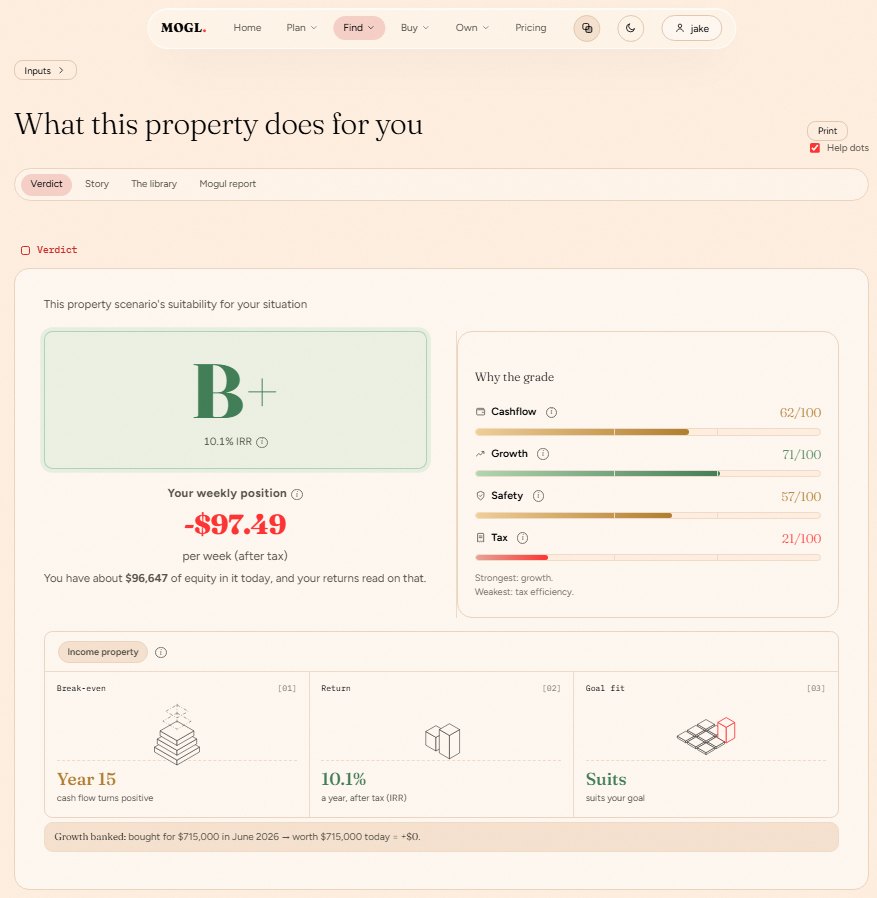
Task: Click the Growth score progress bar
Action: coord(648,474)
